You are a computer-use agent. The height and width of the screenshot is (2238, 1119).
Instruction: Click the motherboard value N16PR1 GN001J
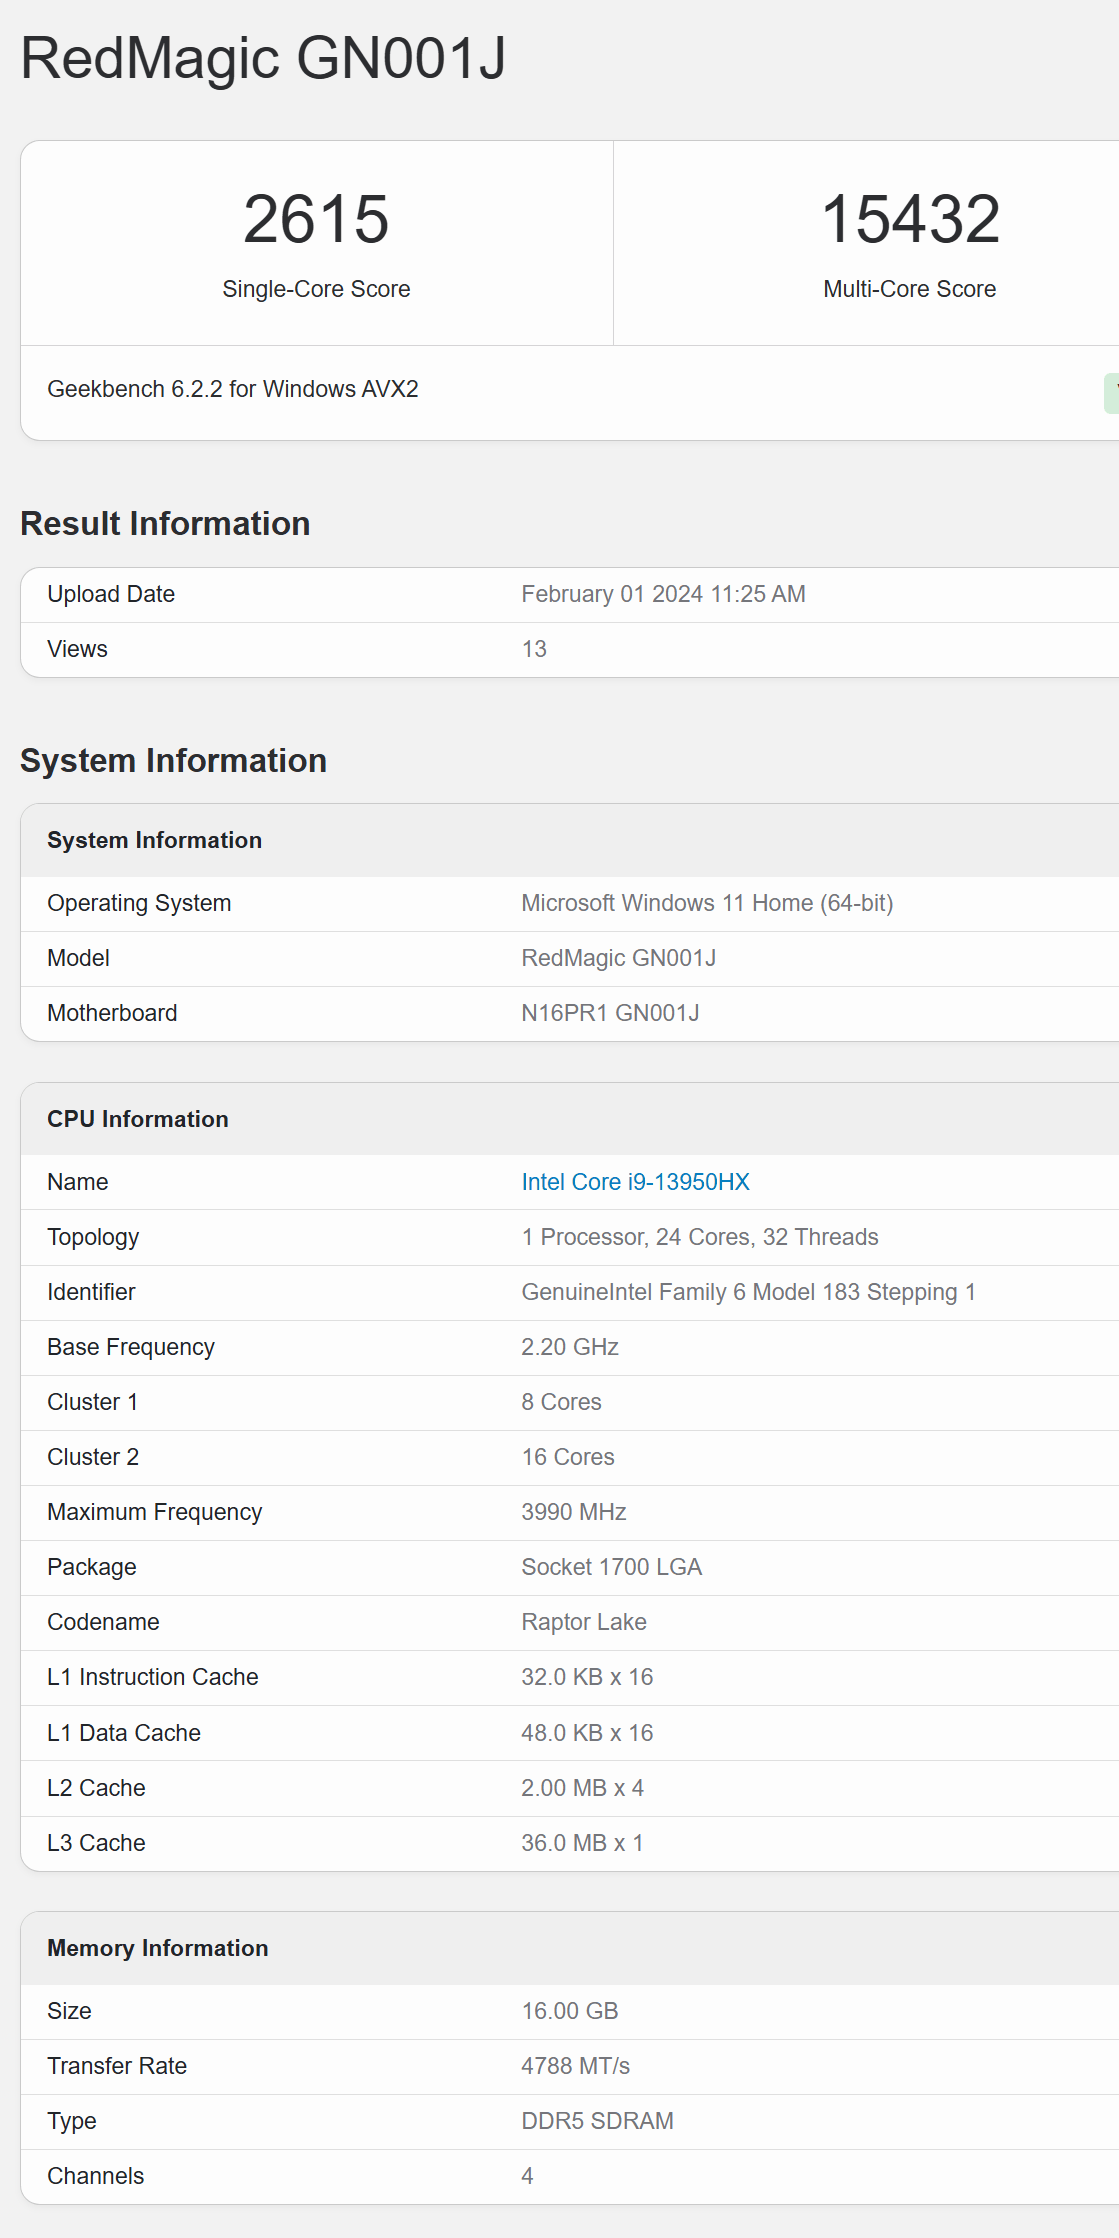[x=610, y=1013]
